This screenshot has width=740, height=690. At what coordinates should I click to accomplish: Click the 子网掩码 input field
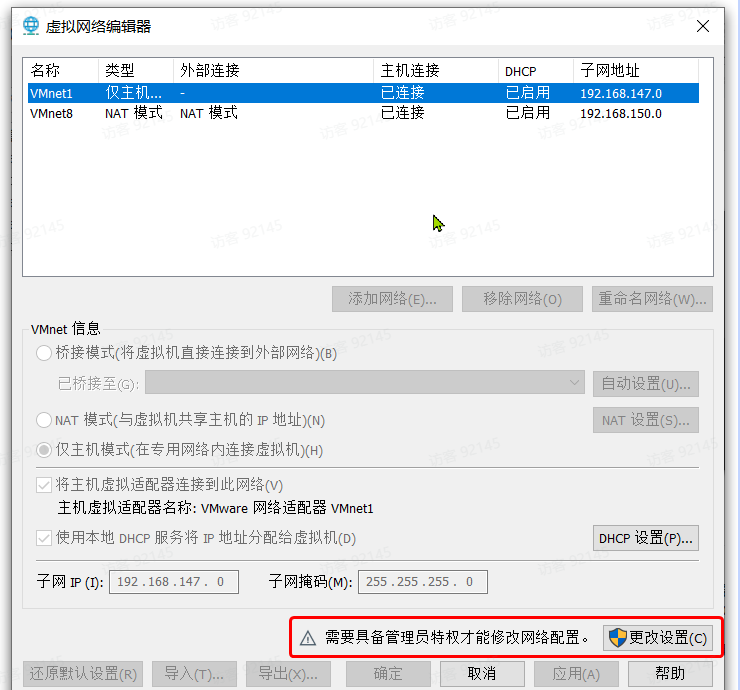[423, 582]
